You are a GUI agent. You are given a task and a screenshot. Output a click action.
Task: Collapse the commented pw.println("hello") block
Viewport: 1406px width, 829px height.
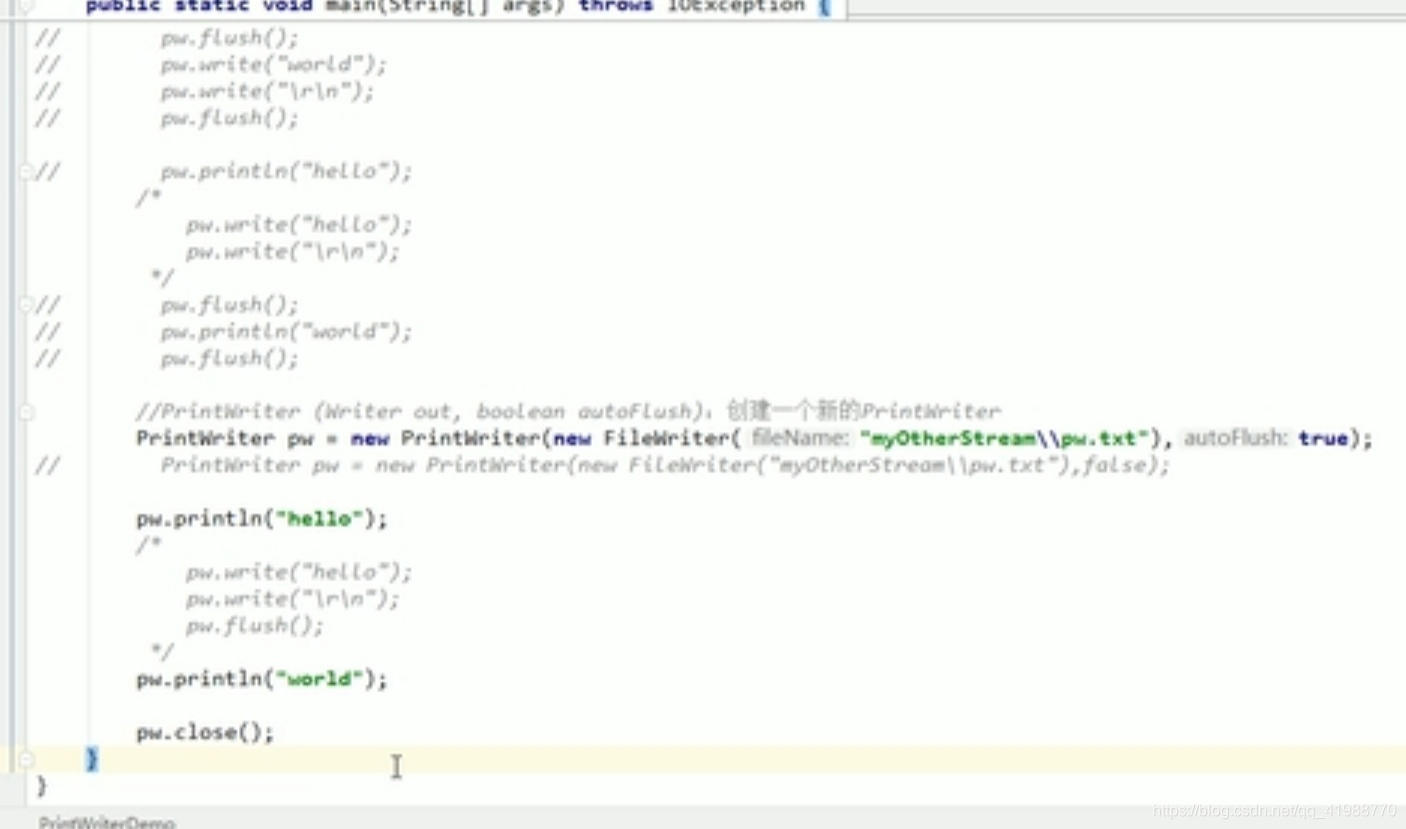27,170
